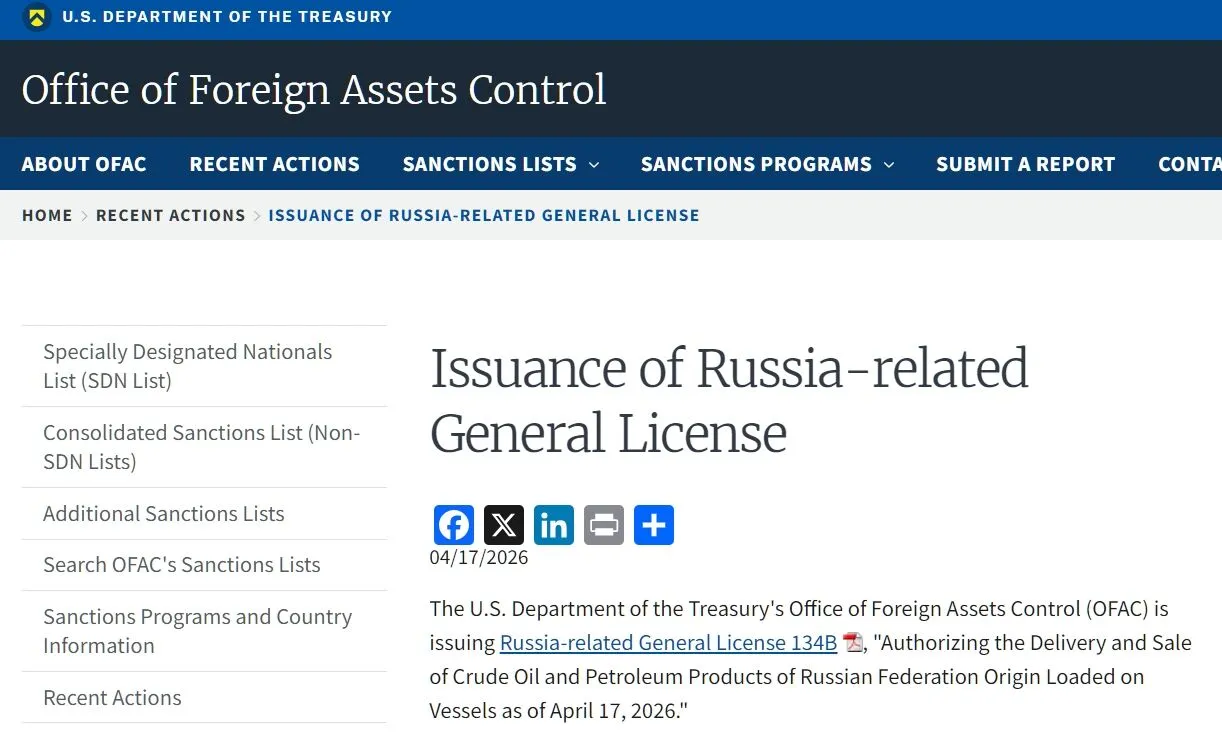This screenshot has width=1222, height=739.
Task: Select the breadcrumb arrow after HOME
Action: click(x=85, y=215)
